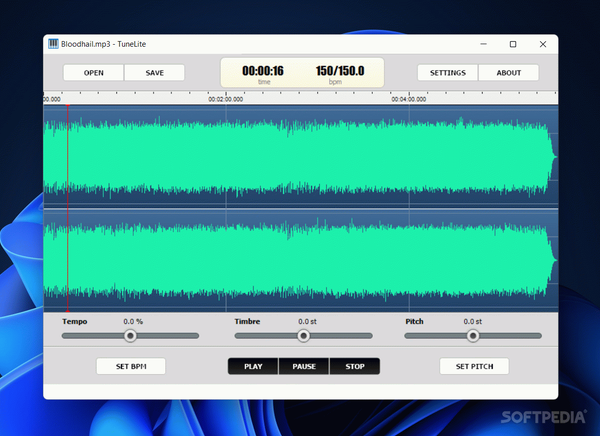The image size is (600, 436).
Task: Click the red playhead line
Action: point(68,208)
